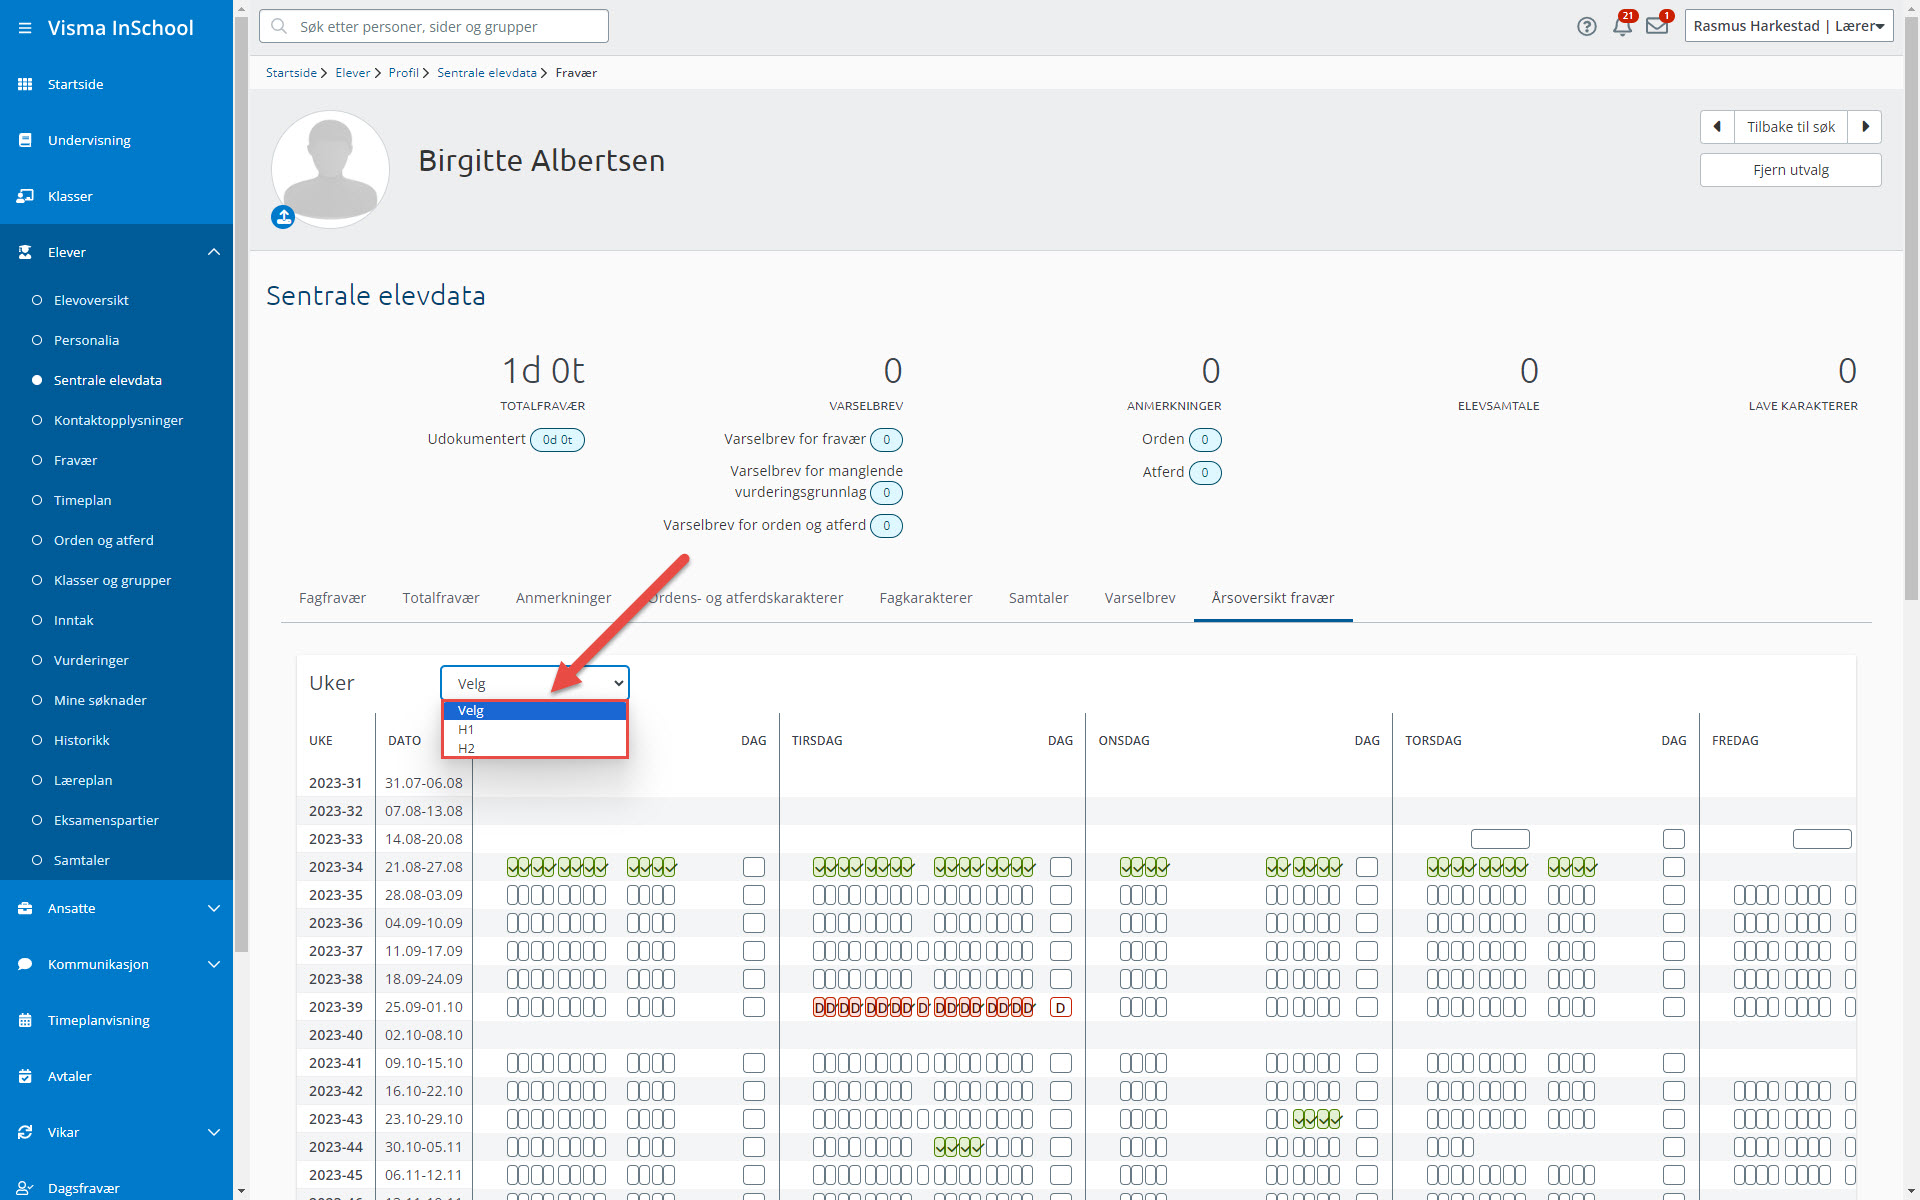Click the Klasser sidebar icon
Viewport: 1920px width, 1200px height.
25,196
